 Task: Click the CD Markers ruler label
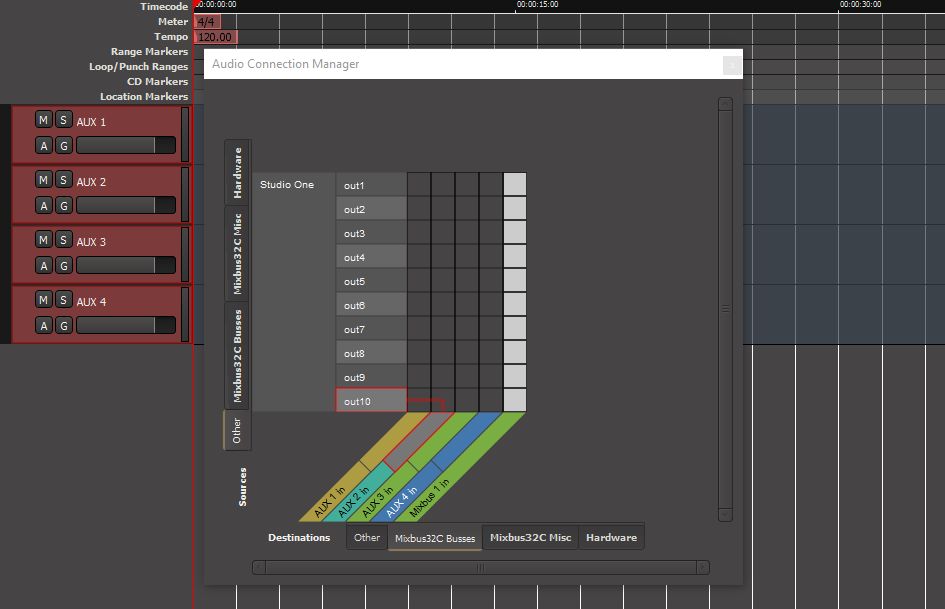click(157, 81)
